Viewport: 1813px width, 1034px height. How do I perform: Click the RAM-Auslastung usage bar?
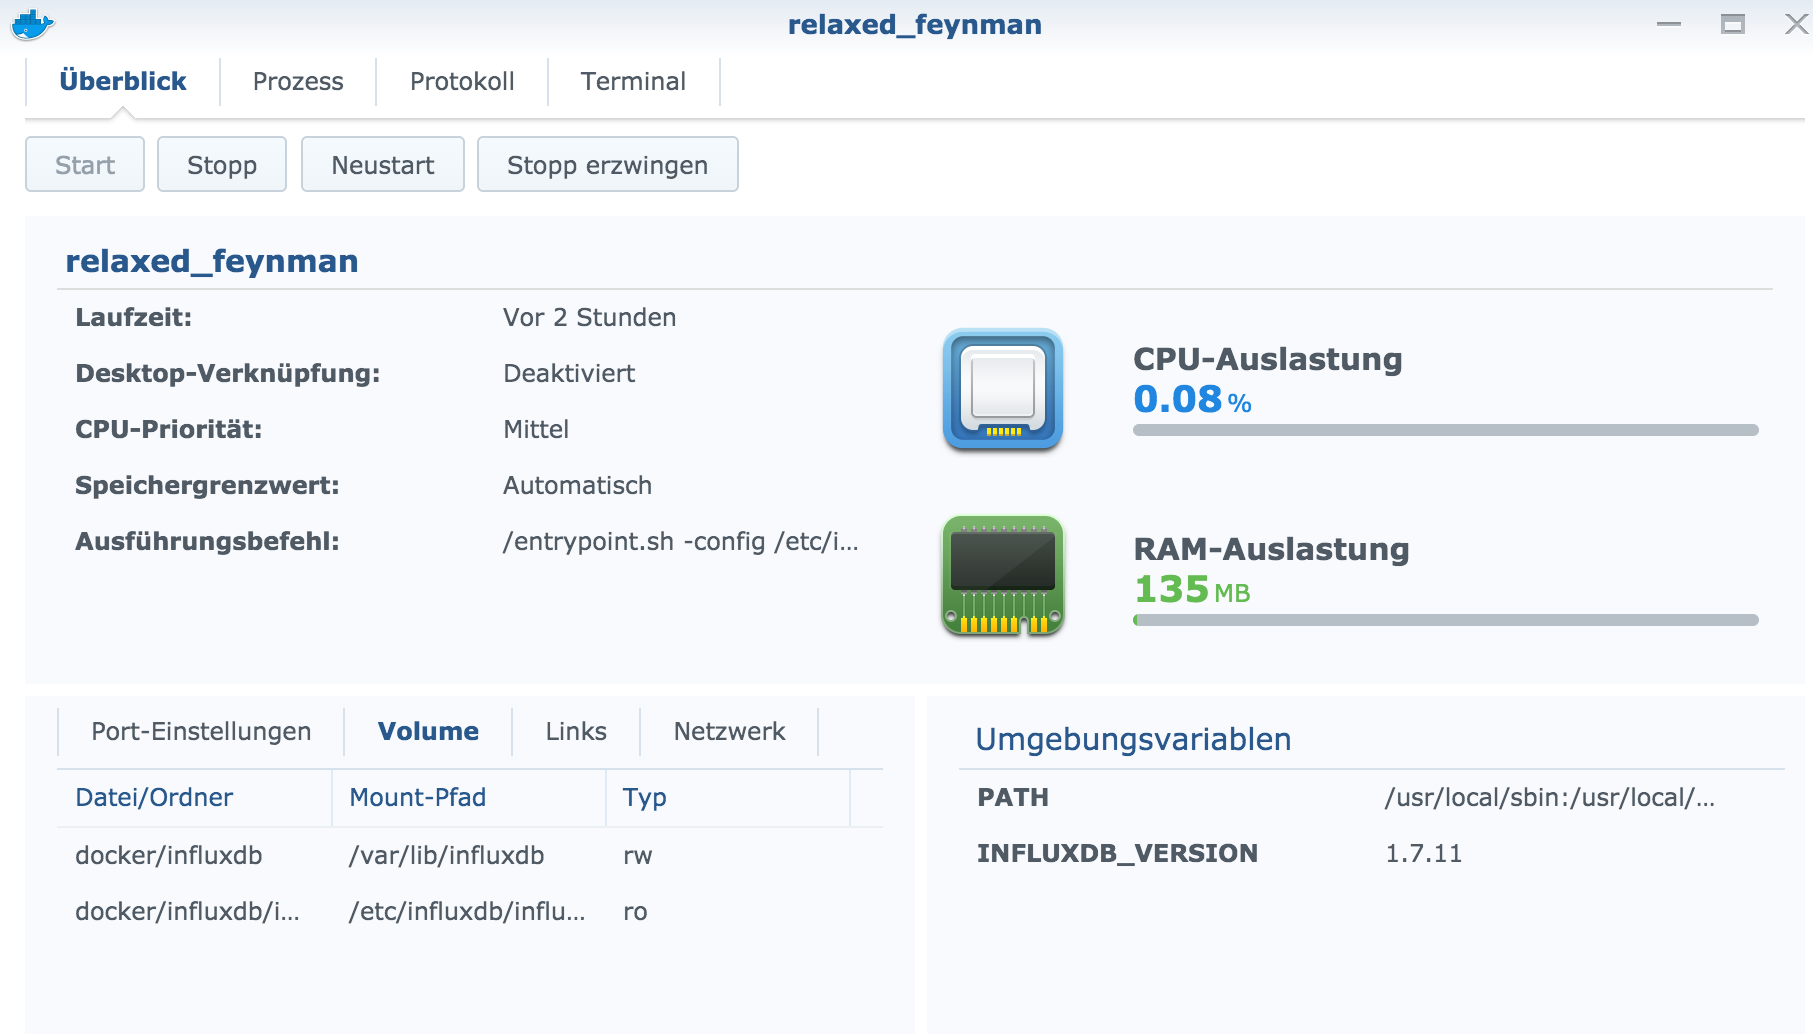[x=1445, y=620]
